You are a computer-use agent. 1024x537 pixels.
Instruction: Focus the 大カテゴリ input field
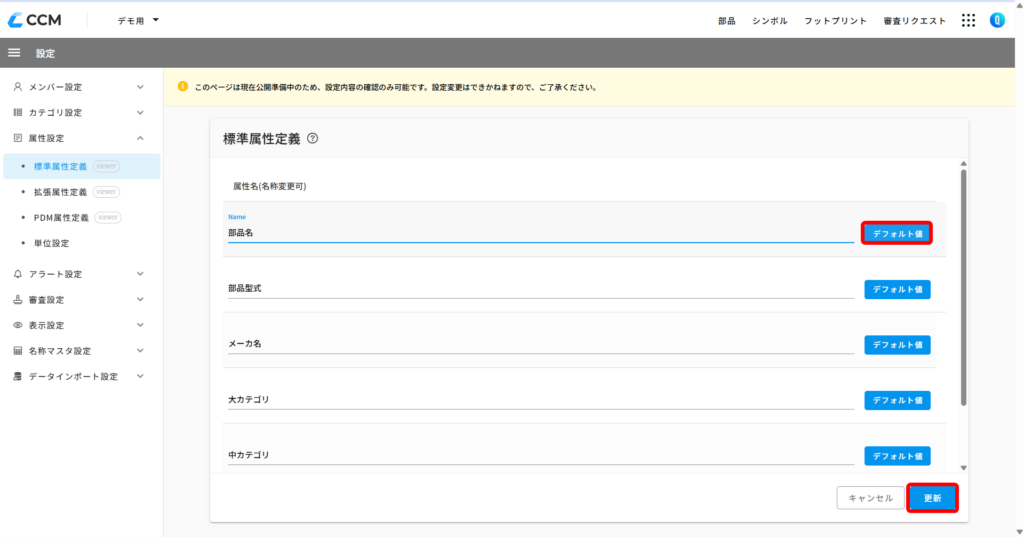(x=541, y=399)
